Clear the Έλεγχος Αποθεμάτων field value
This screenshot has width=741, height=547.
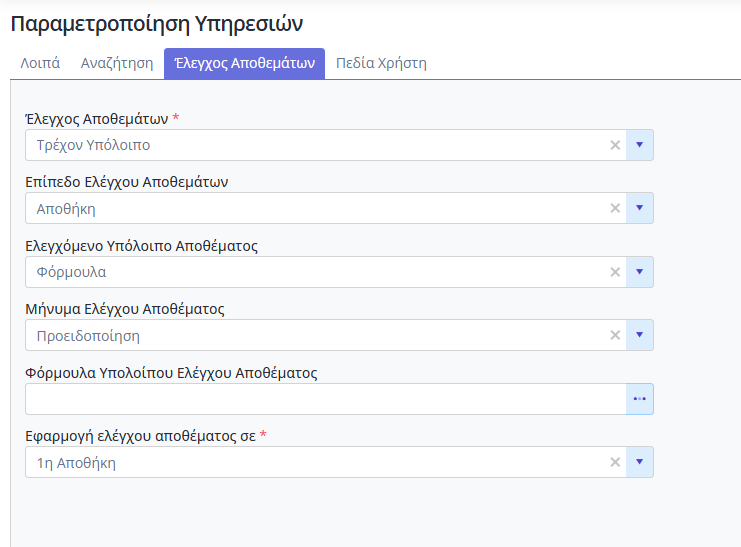click(615, 145)
